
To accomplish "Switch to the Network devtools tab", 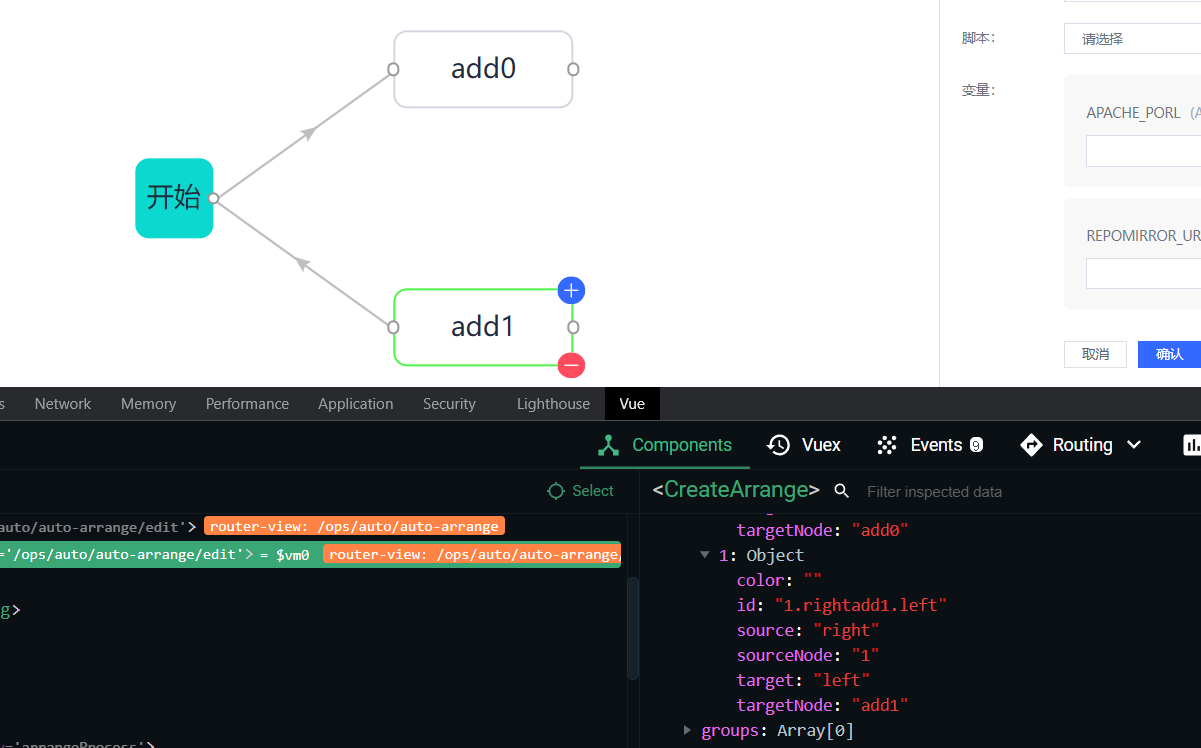I will pos(63,404).
